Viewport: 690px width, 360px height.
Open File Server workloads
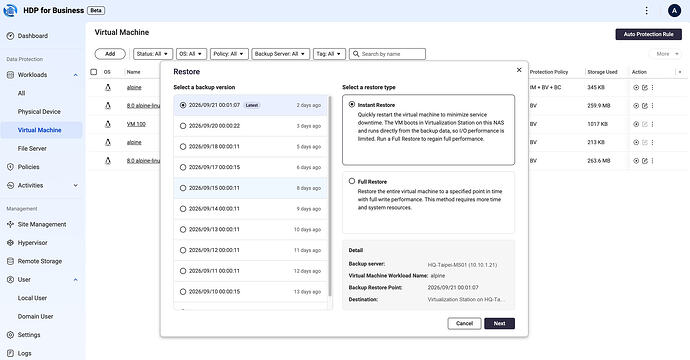pos(32,149)
